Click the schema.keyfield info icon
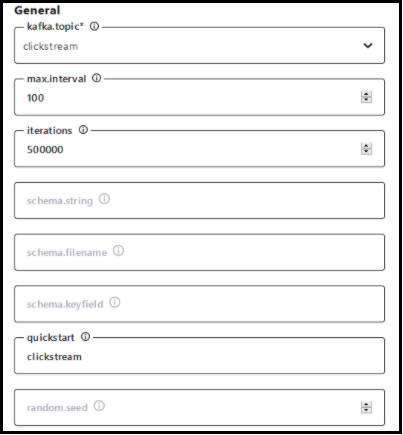 [115, 302]
